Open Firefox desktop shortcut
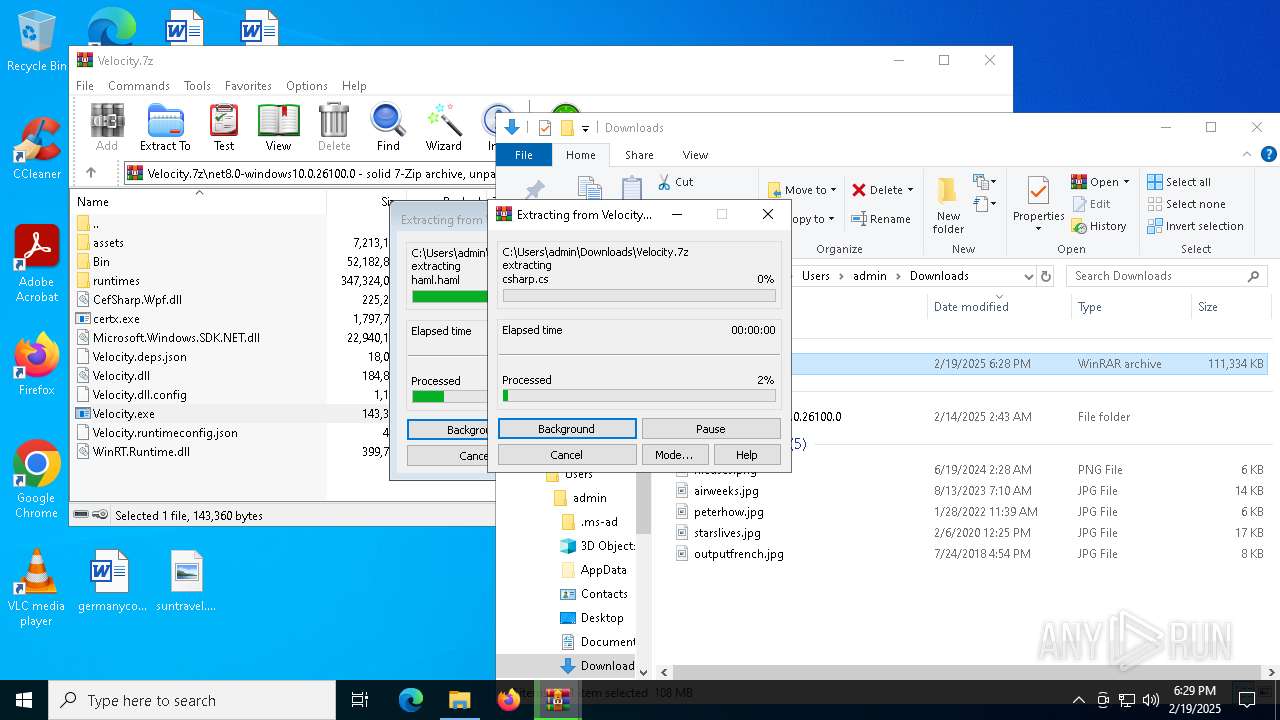 (x=36, y=364)
